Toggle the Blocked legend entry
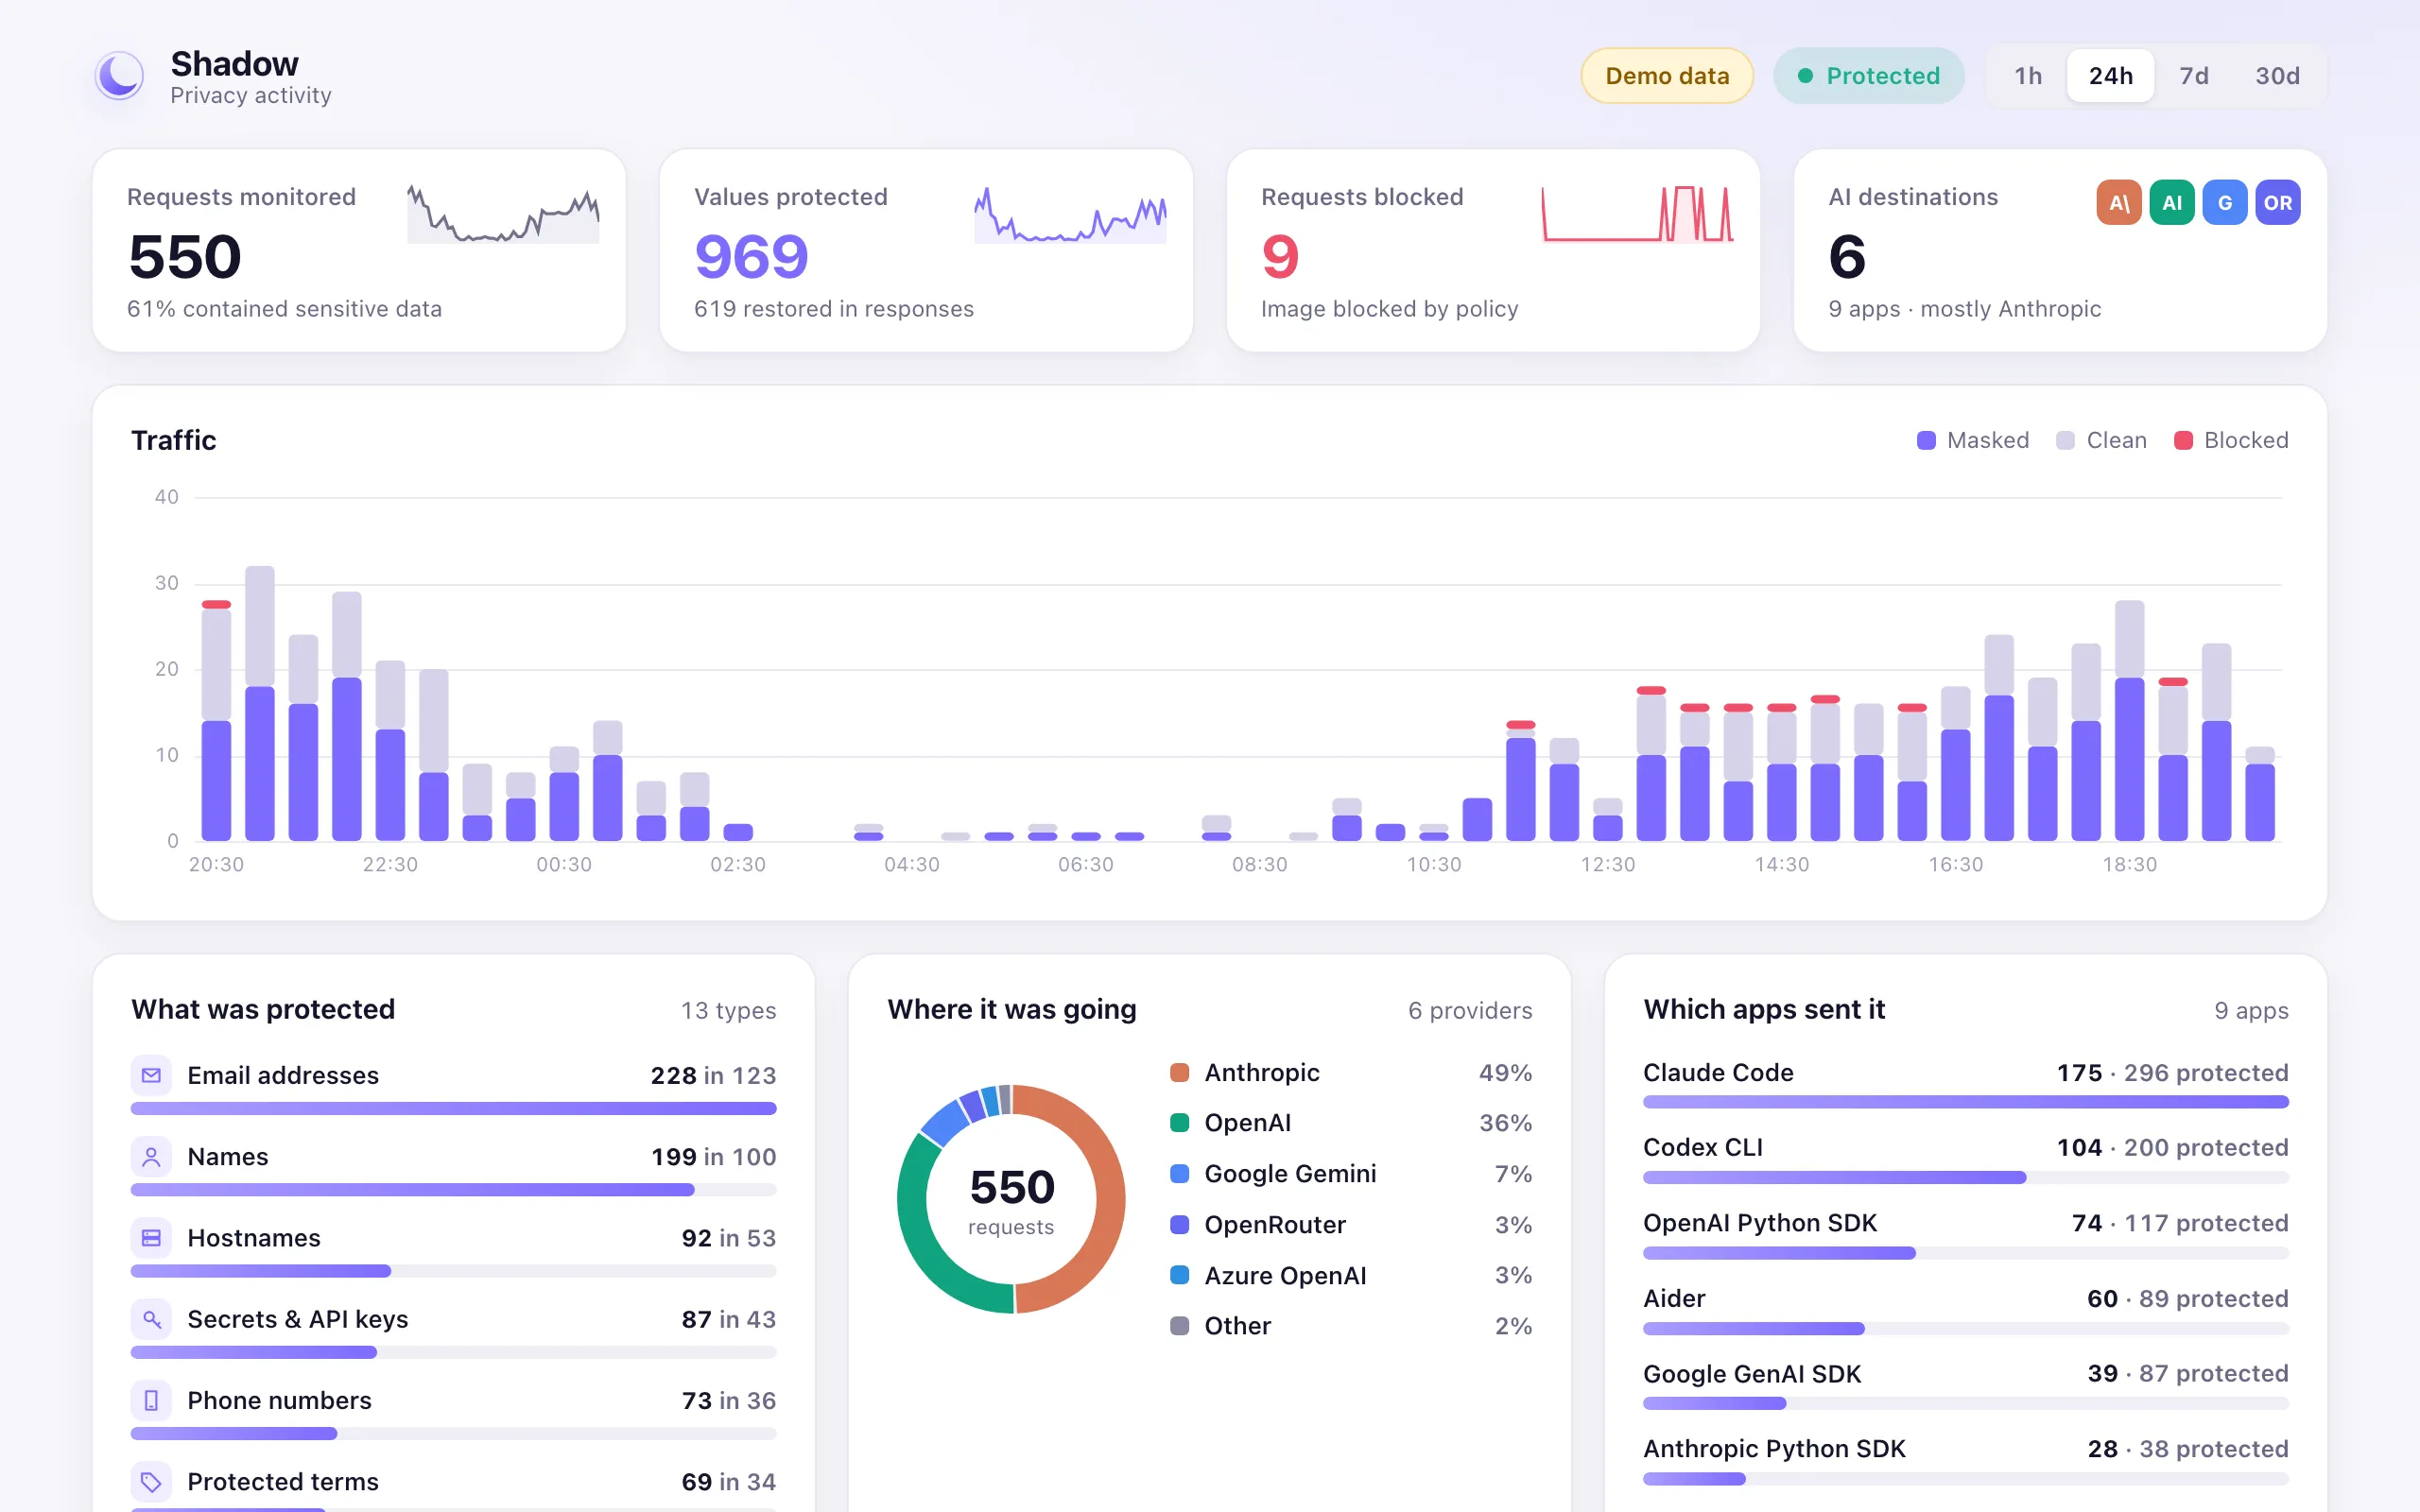Image resolution: width=2420 pixels, height=1512 pixels. coord(2231,440)
